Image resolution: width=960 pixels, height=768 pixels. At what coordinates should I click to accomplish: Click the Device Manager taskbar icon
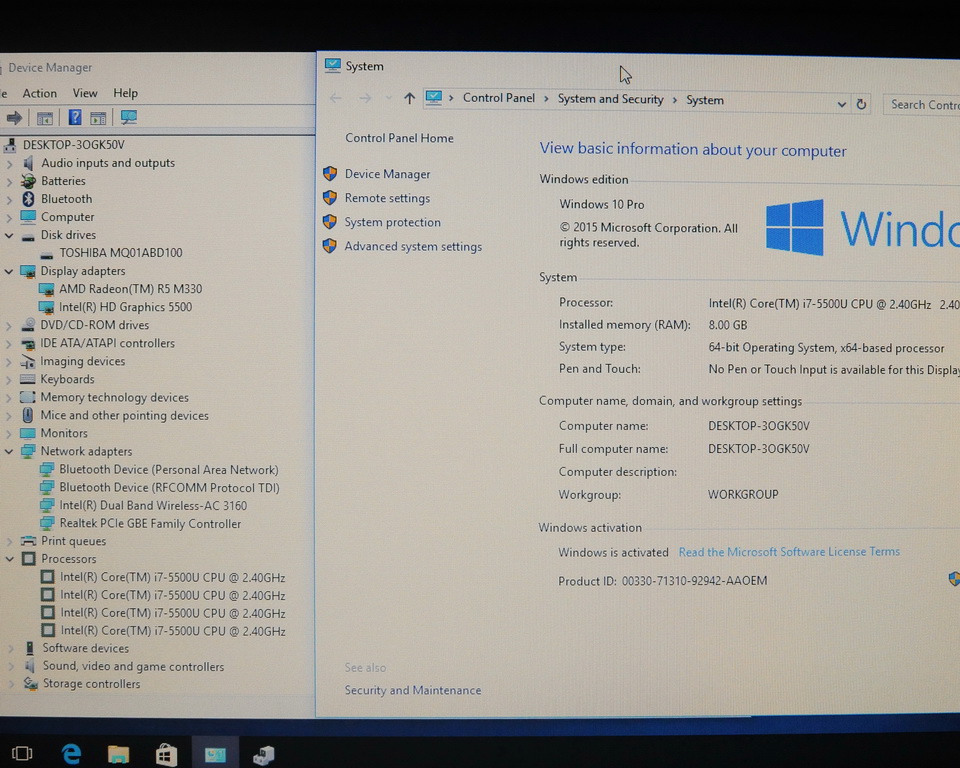(264, 755)
